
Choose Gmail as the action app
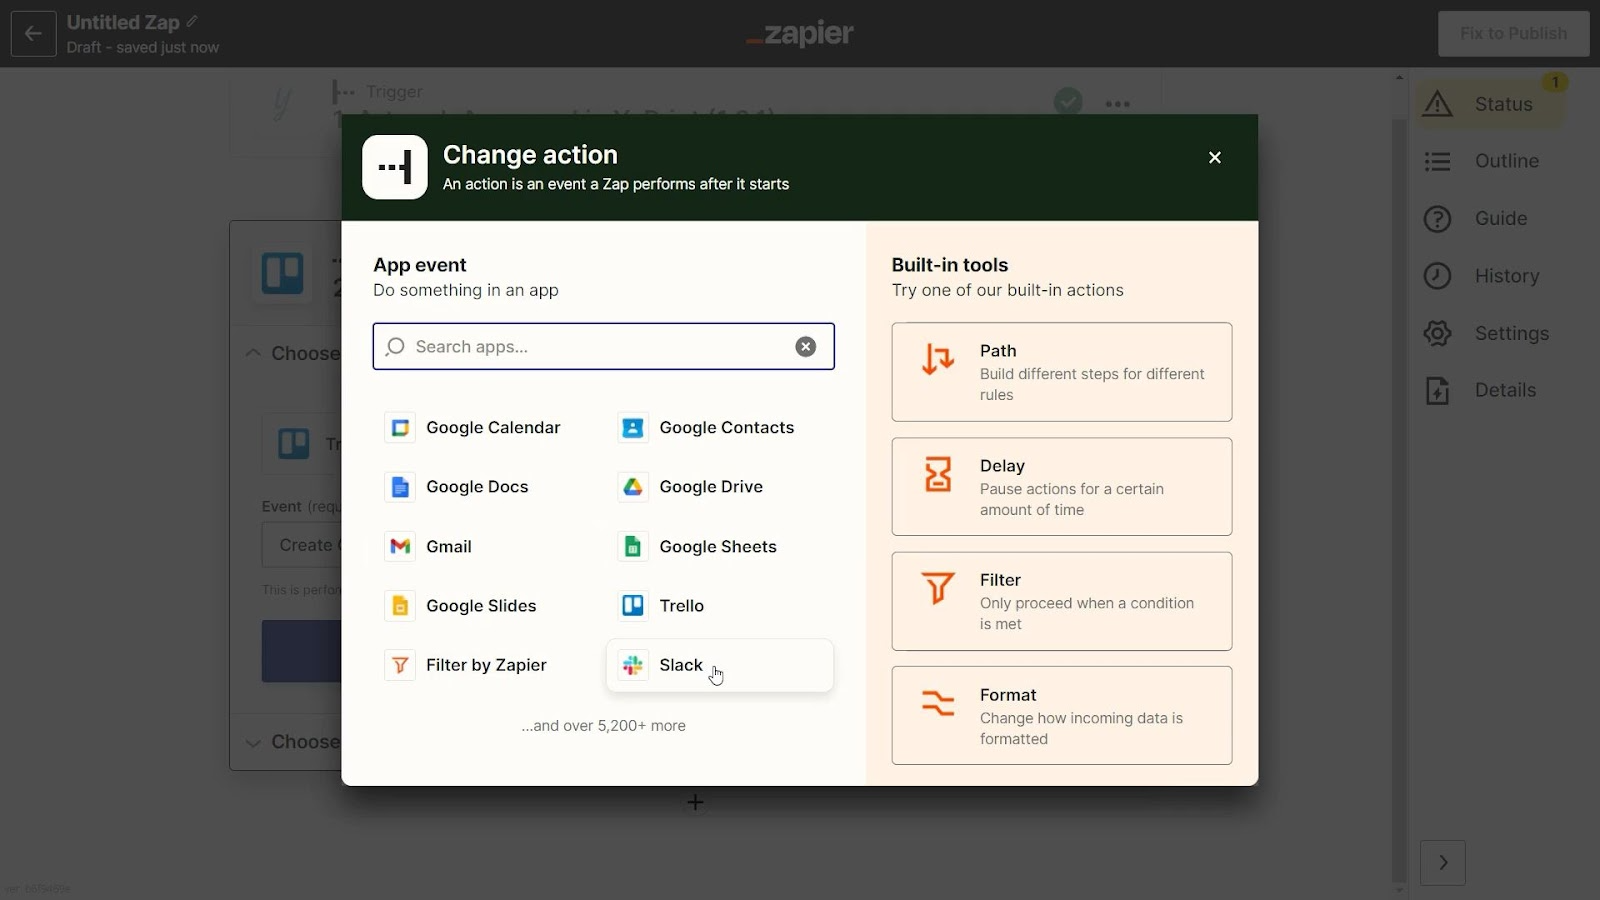click(x=428, y=547)
